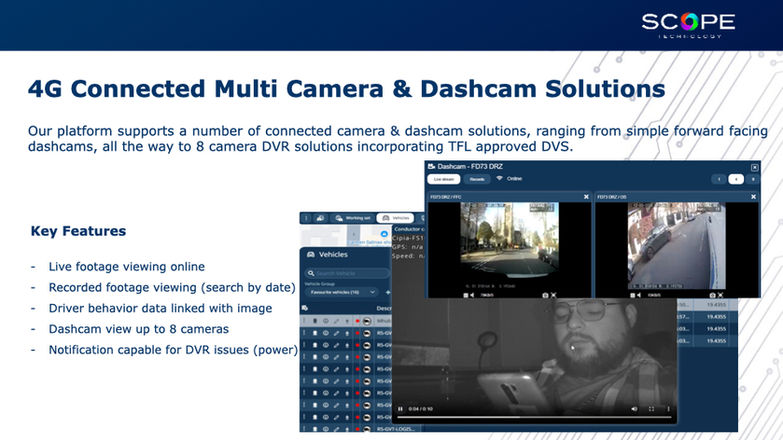
Task: Click the "Live footage viewing online" bullet
Action: [127, 267]
